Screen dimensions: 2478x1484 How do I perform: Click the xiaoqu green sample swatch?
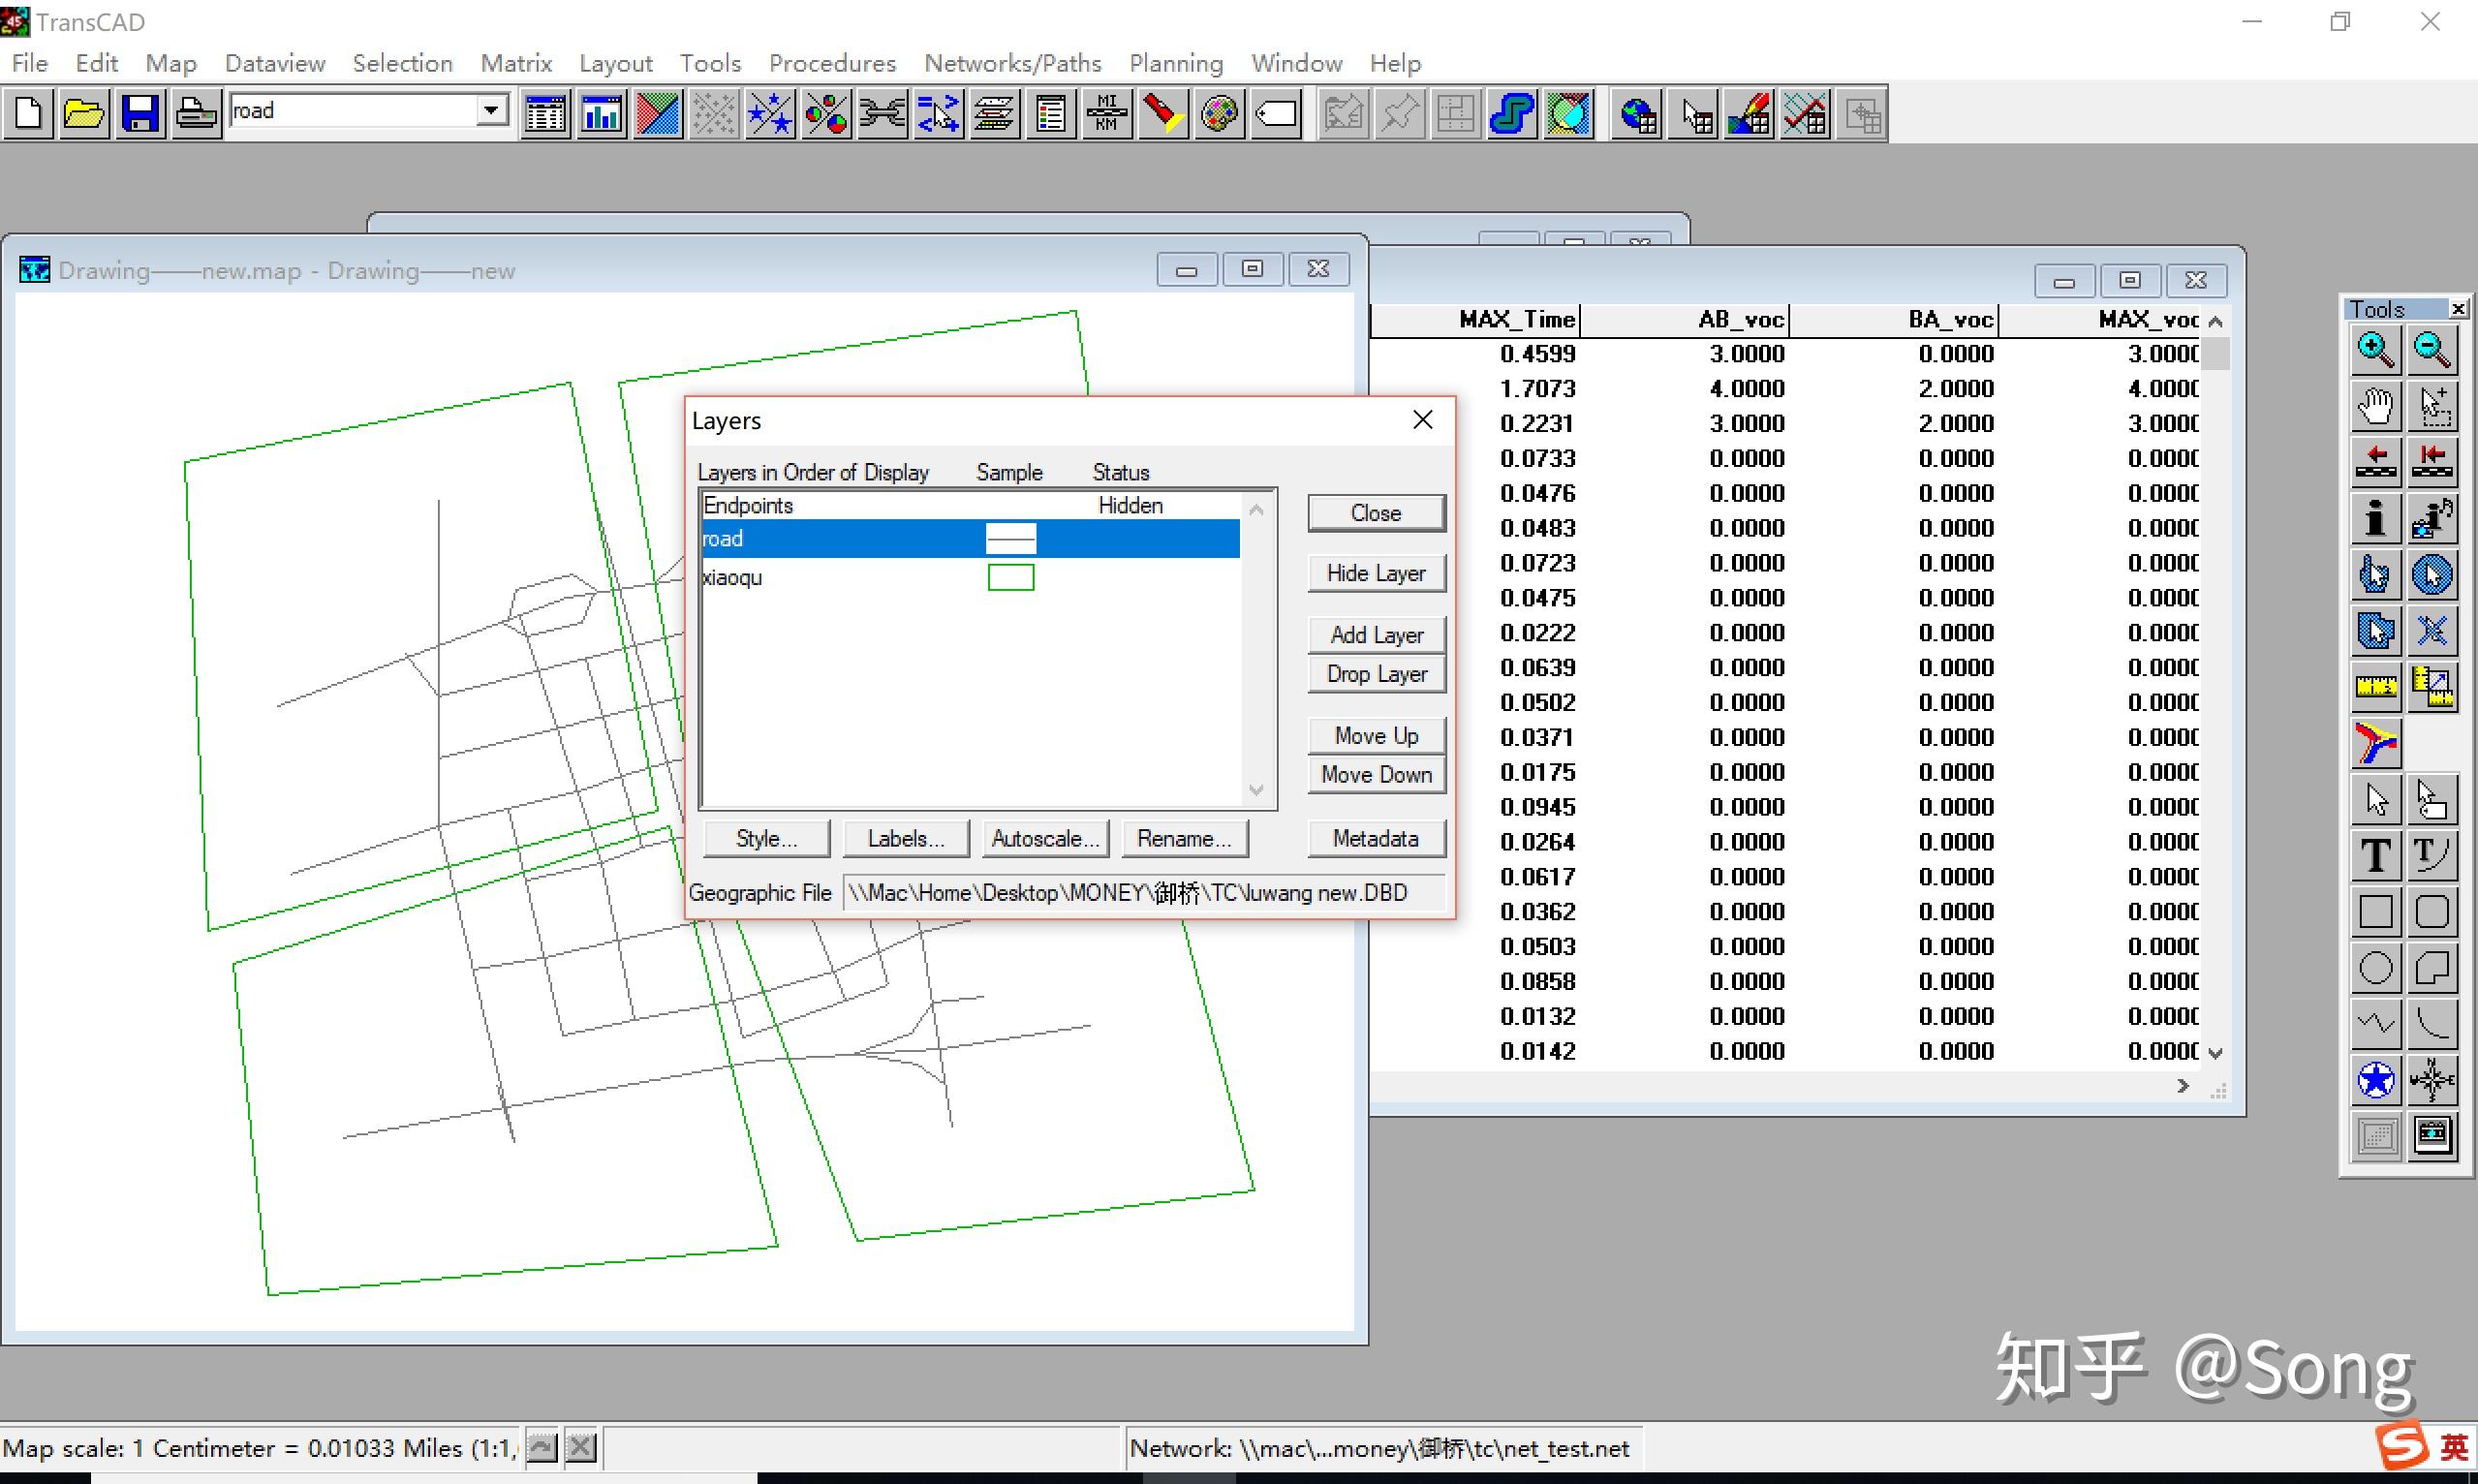1010,578
